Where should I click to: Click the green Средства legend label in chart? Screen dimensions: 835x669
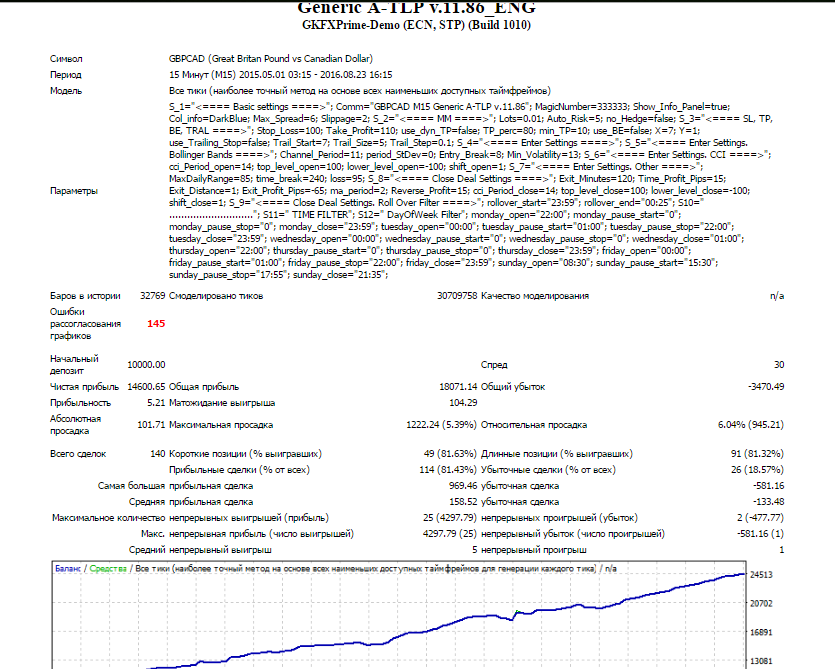click(x=108, y=569)
